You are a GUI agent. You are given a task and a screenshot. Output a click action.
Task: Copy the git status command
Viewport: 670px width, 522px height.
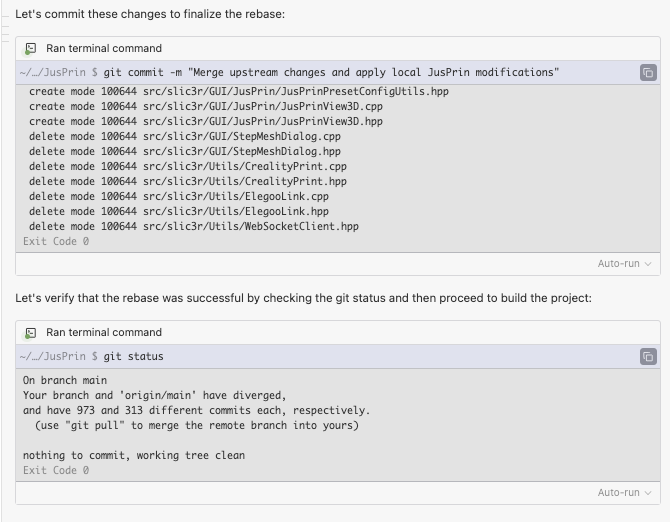click(648, 356)
